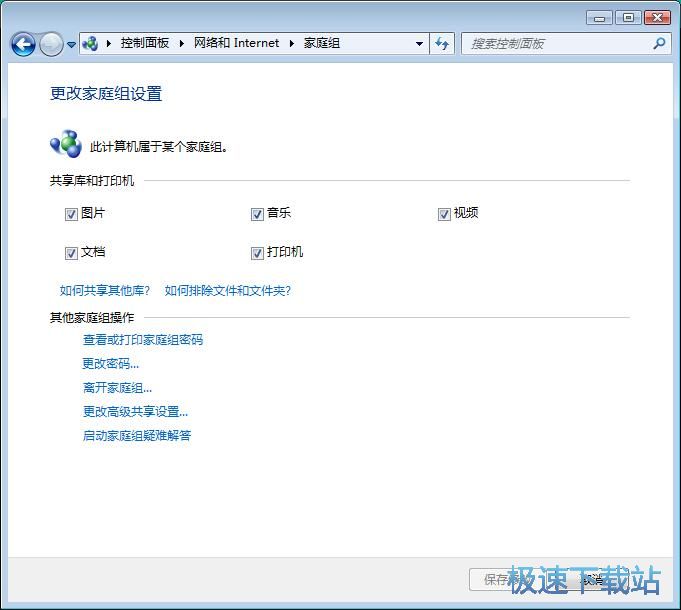The width and height of the screenshot is (681, 610).
Task: Maximize the homegroup window
Action: click(x=628, y=18)
